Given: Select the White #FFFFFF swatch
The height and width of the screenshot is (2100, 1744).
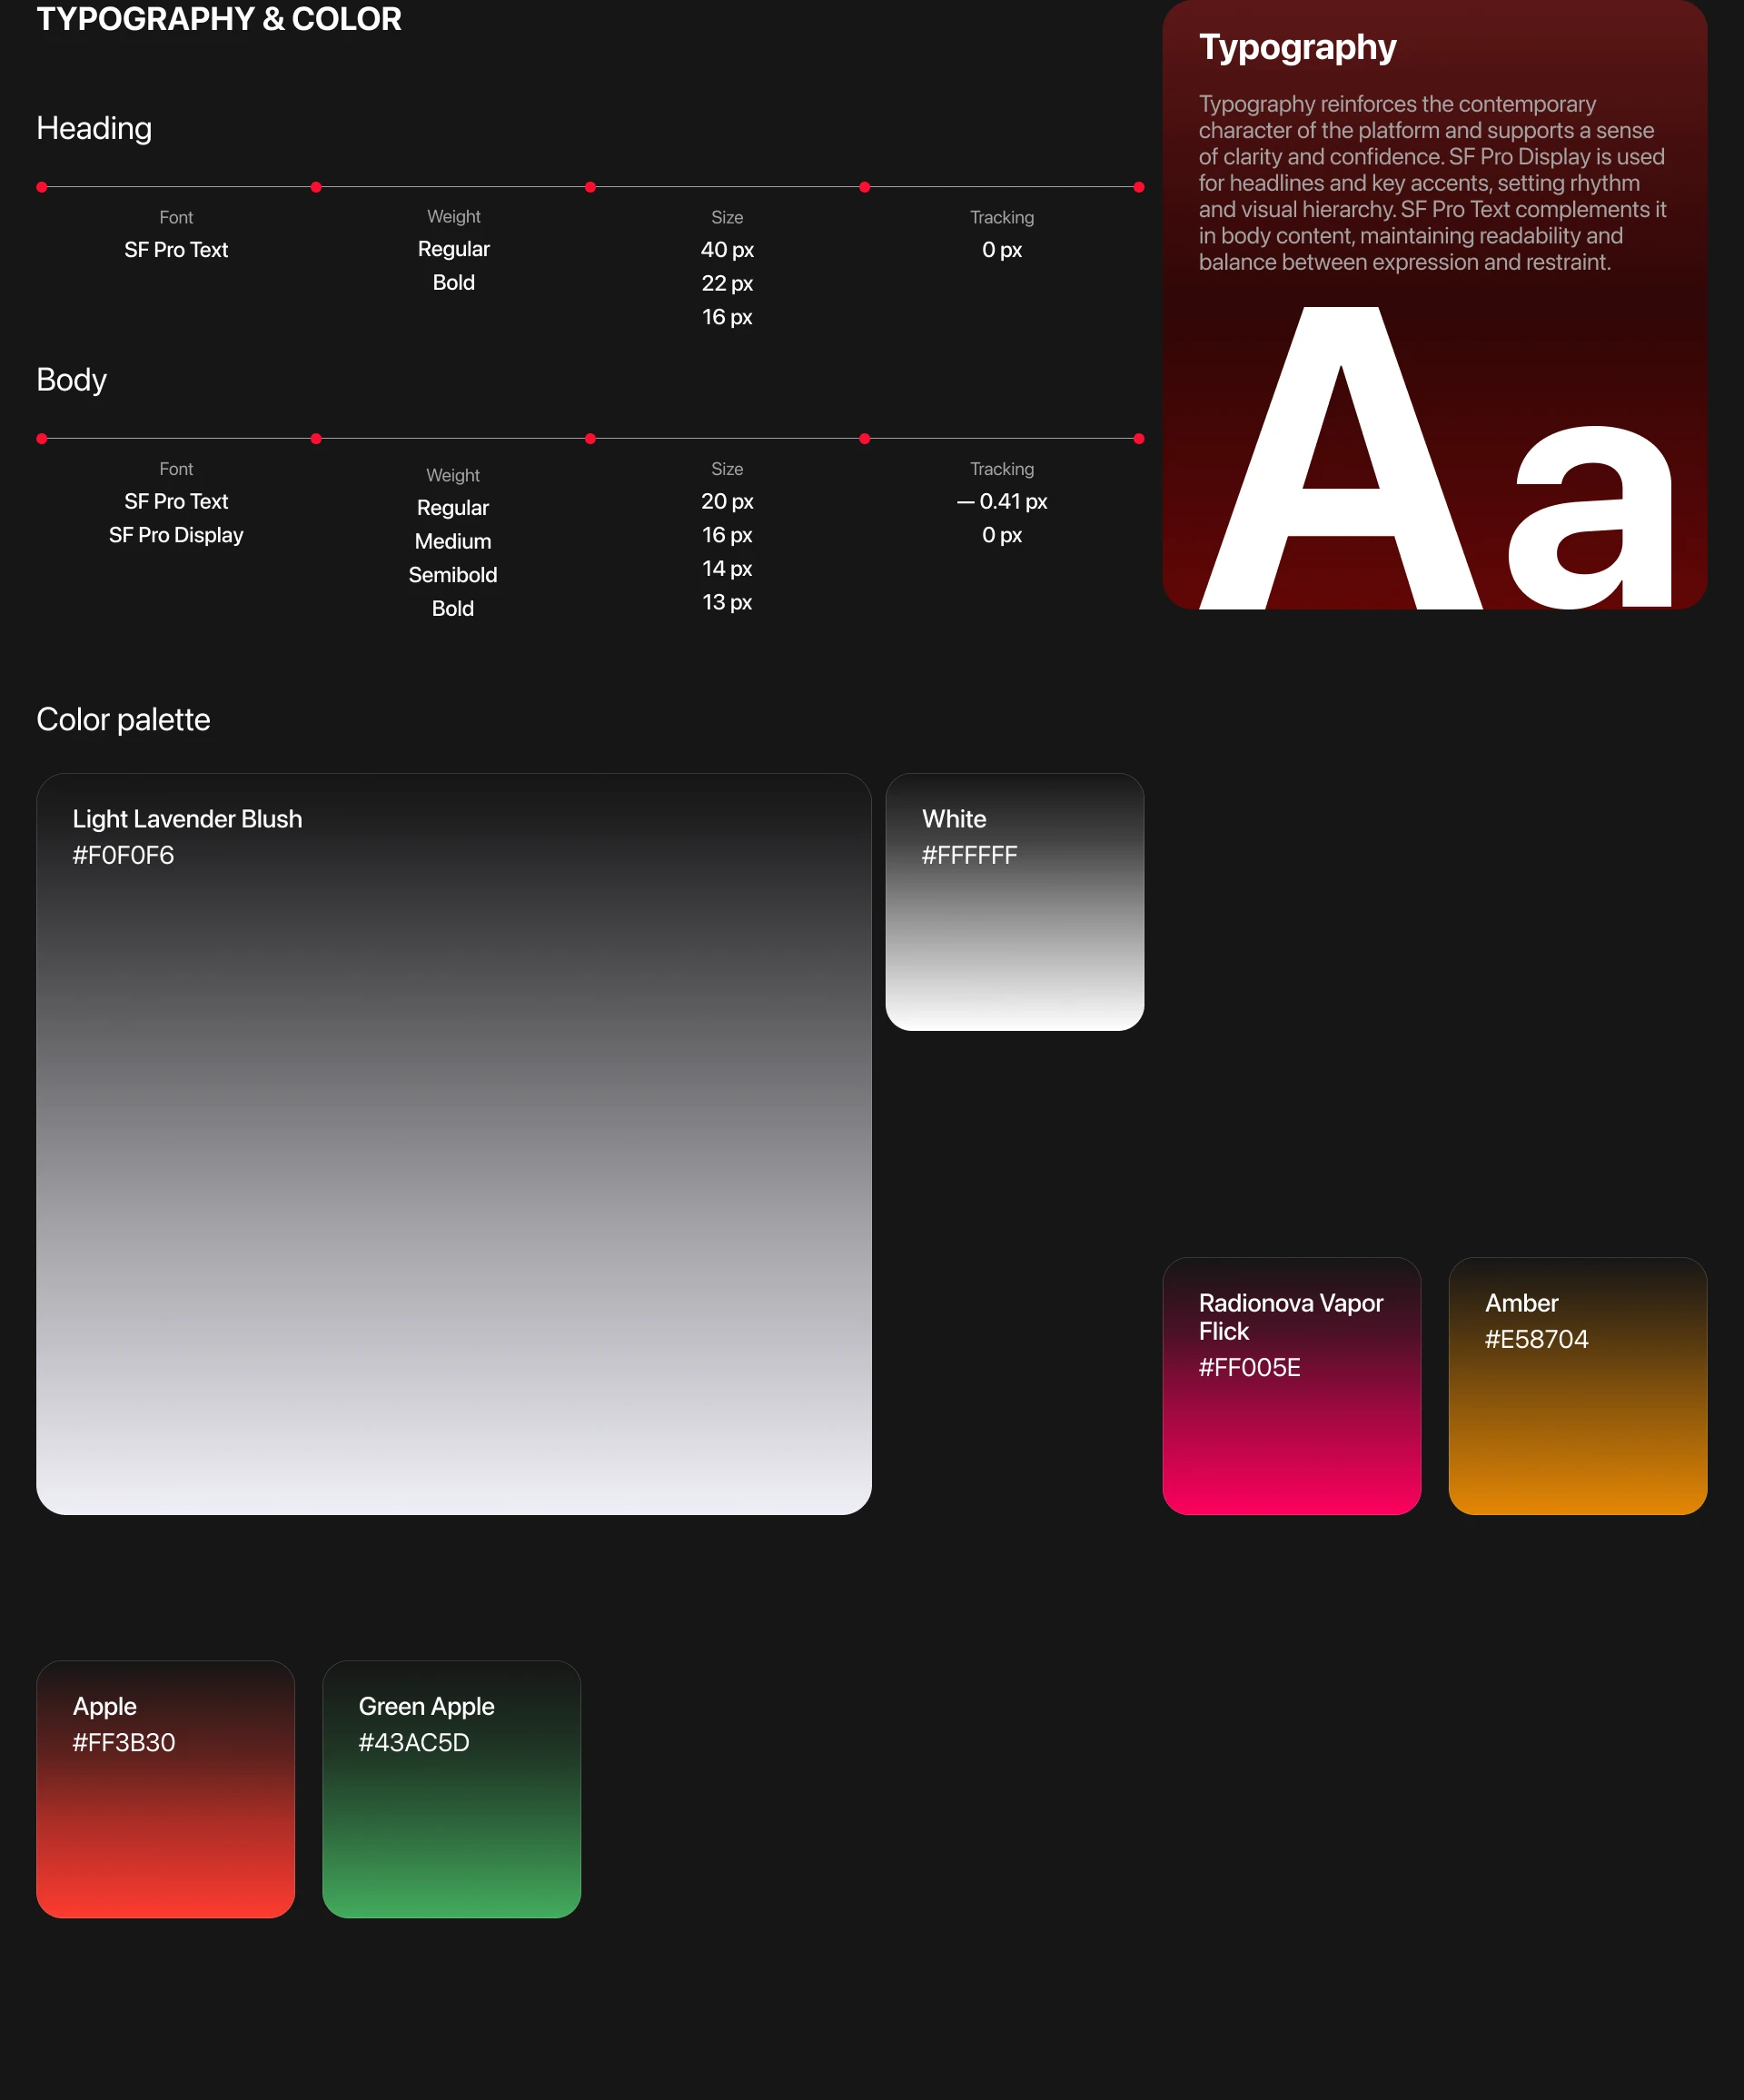Looking at the screenshot, I should (1014, 901).
